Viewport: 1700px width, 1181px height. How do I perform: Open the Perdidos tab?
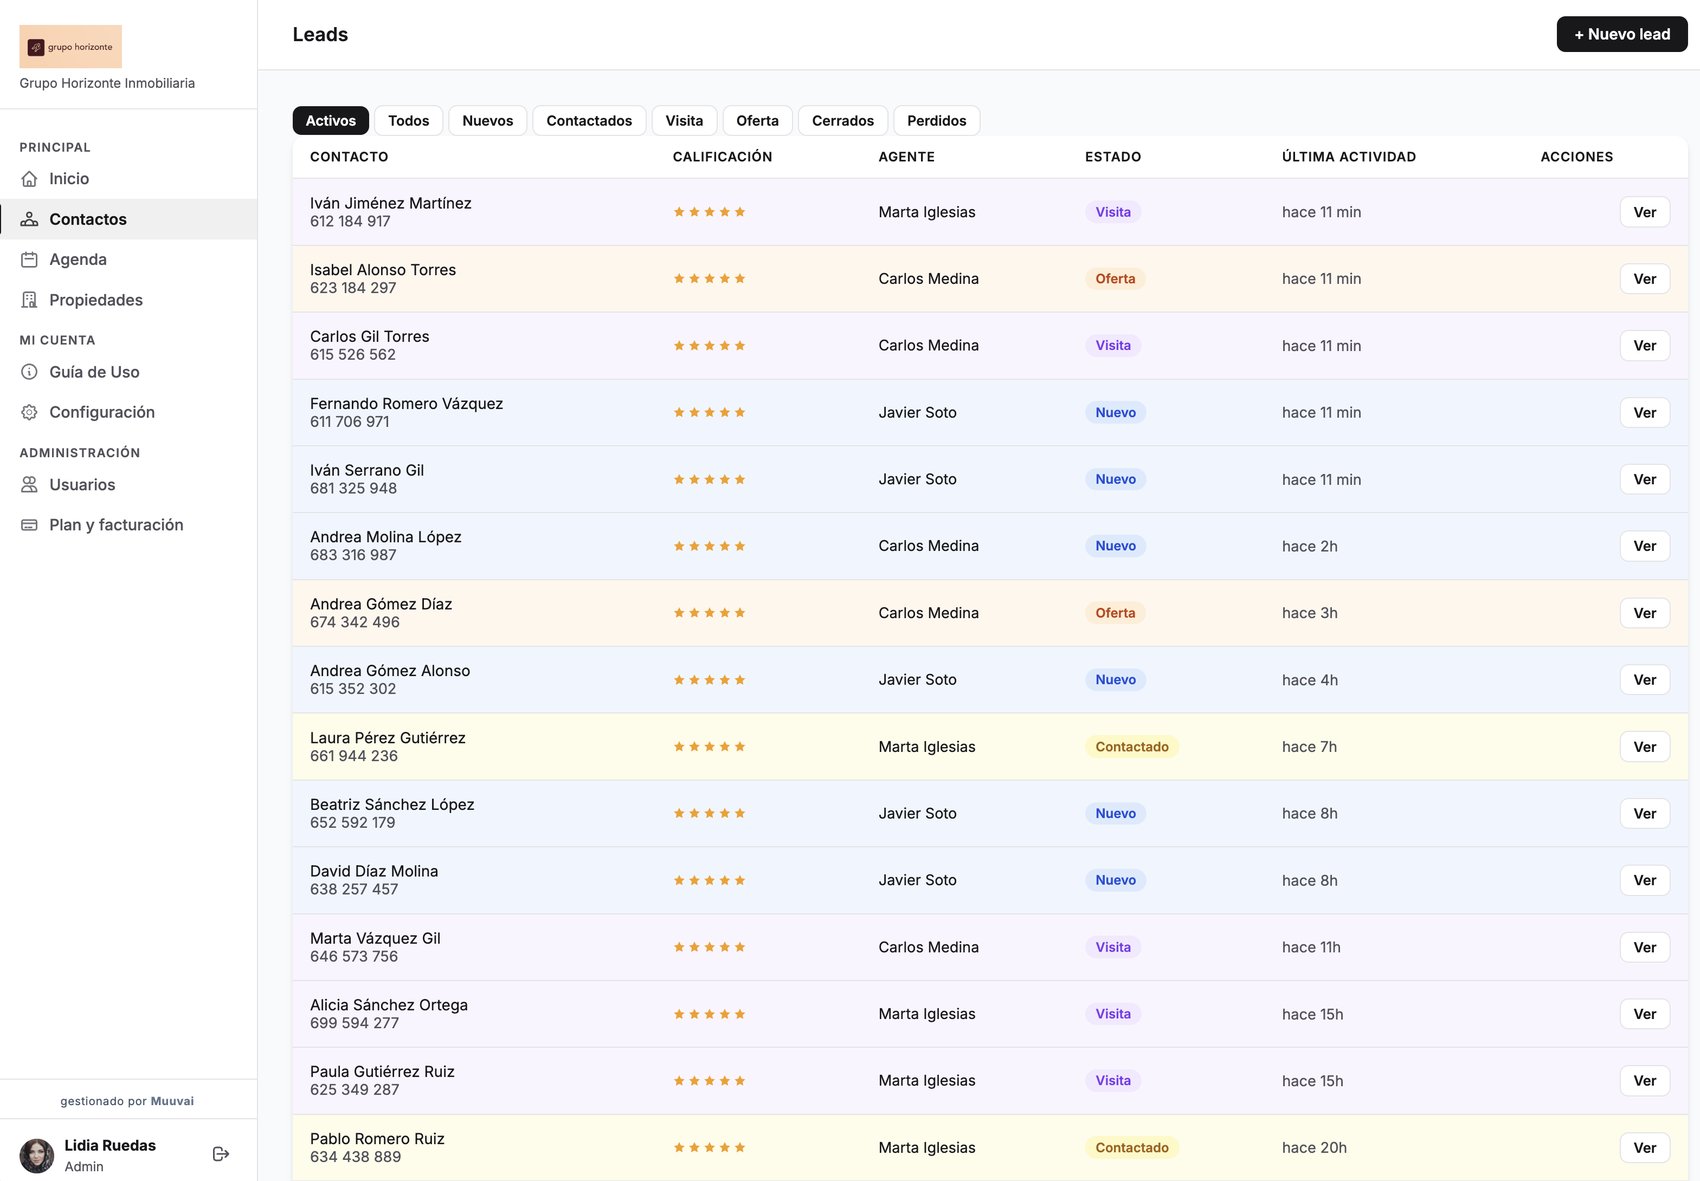pyautogui.click(x=937, y=121)
